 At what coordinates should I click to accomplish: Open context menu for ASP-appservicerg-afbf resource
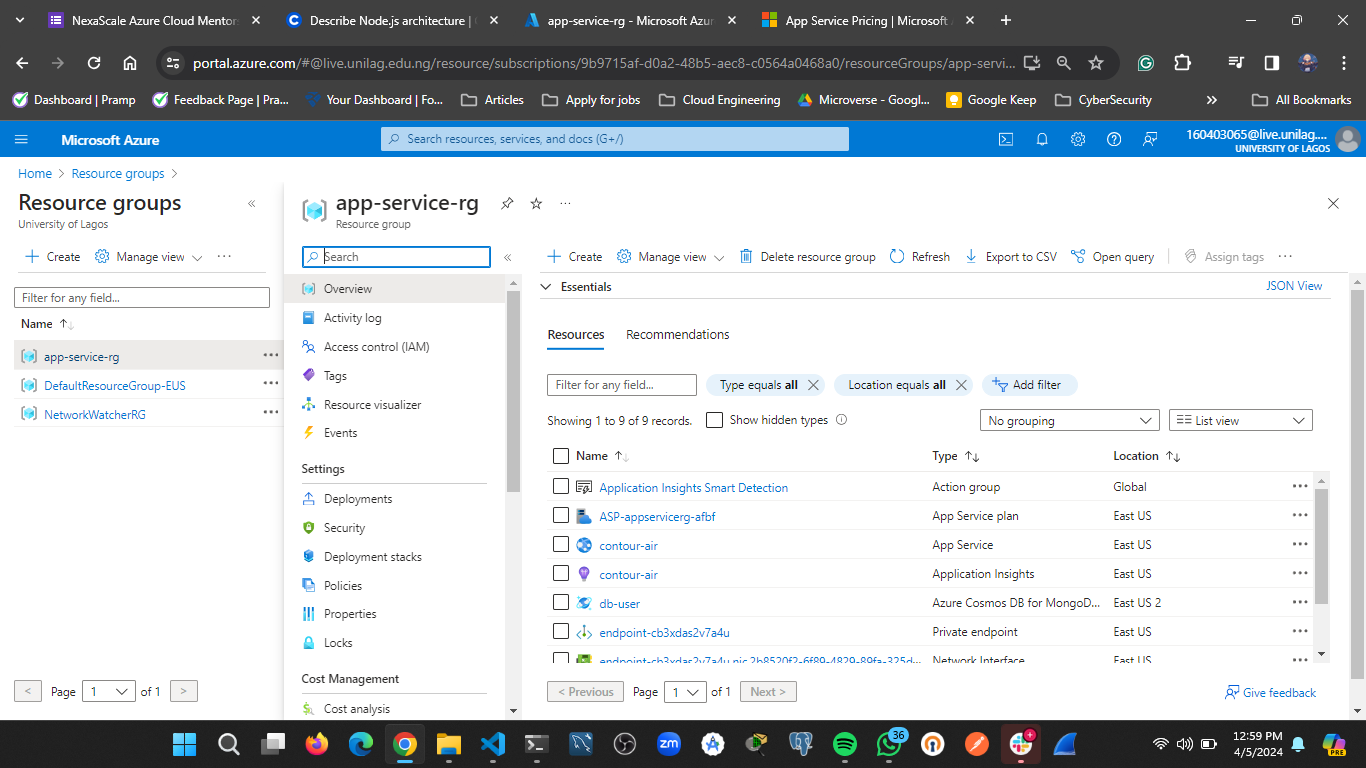click(x=1300, y=515)
